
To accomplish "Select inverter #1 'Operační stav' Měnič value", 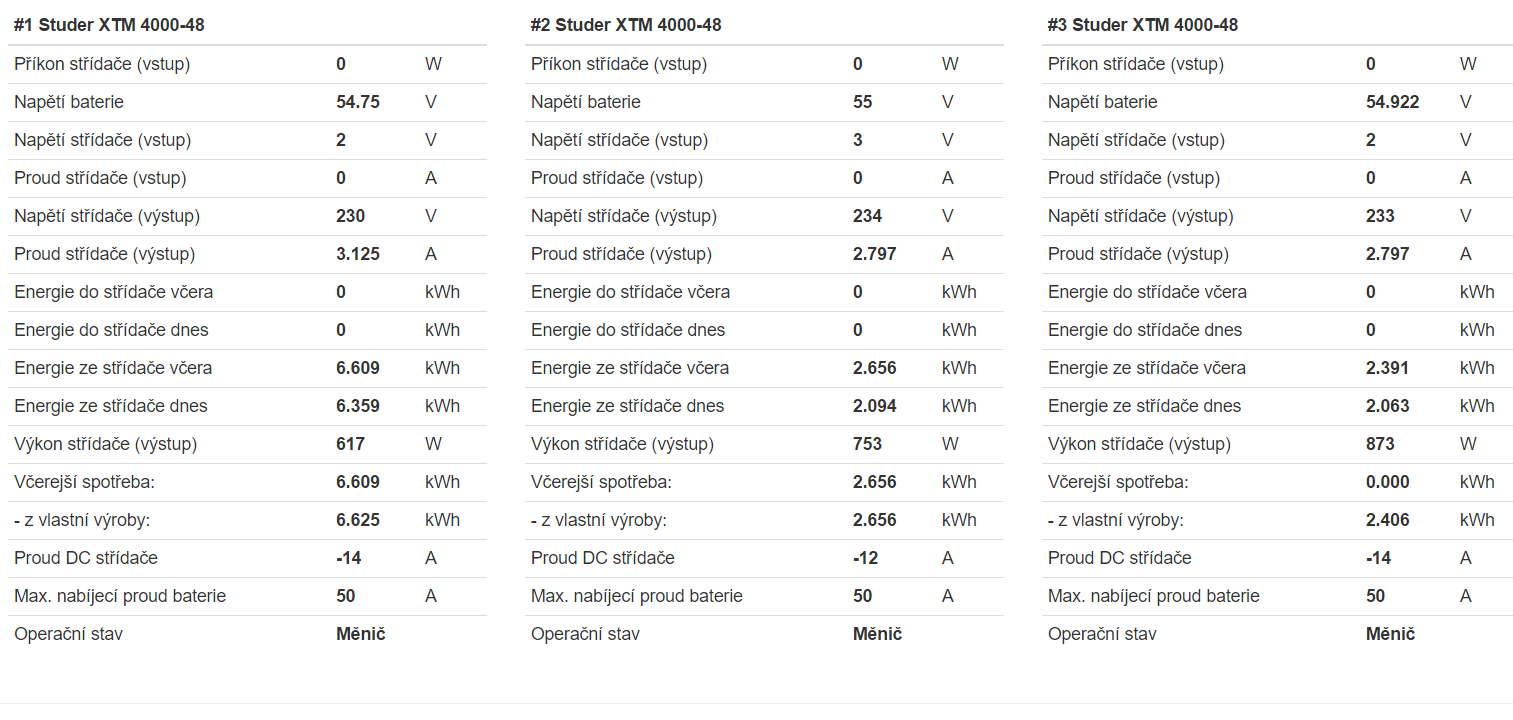I will tap(361, 634).
